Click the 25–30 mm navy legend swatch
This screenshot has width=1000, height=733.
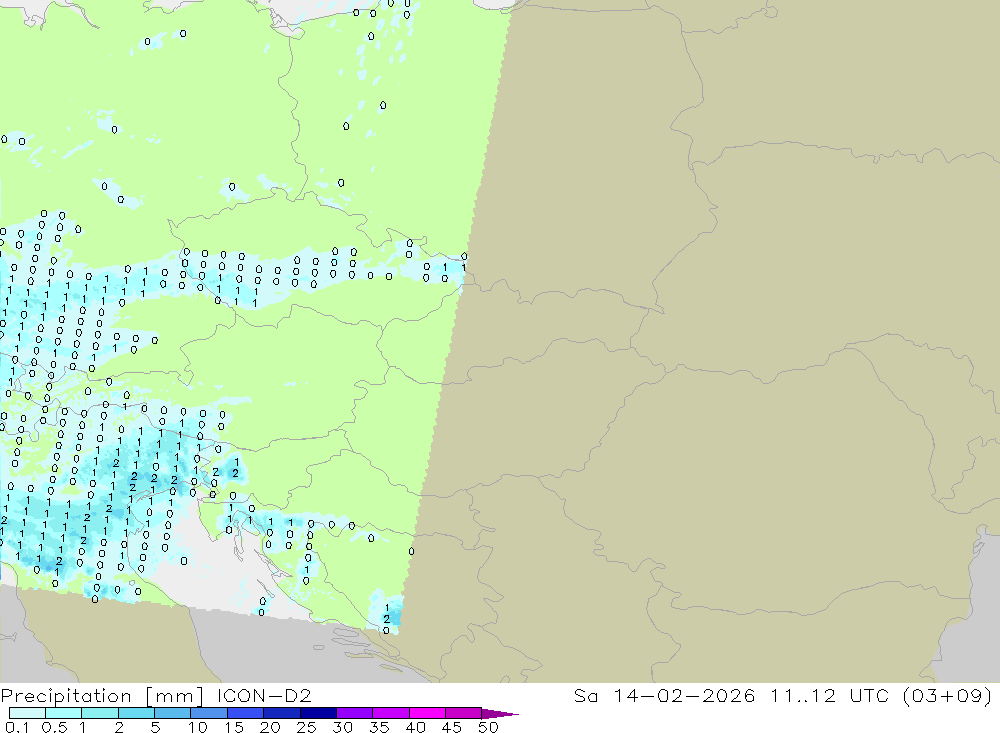pos(318,713)
